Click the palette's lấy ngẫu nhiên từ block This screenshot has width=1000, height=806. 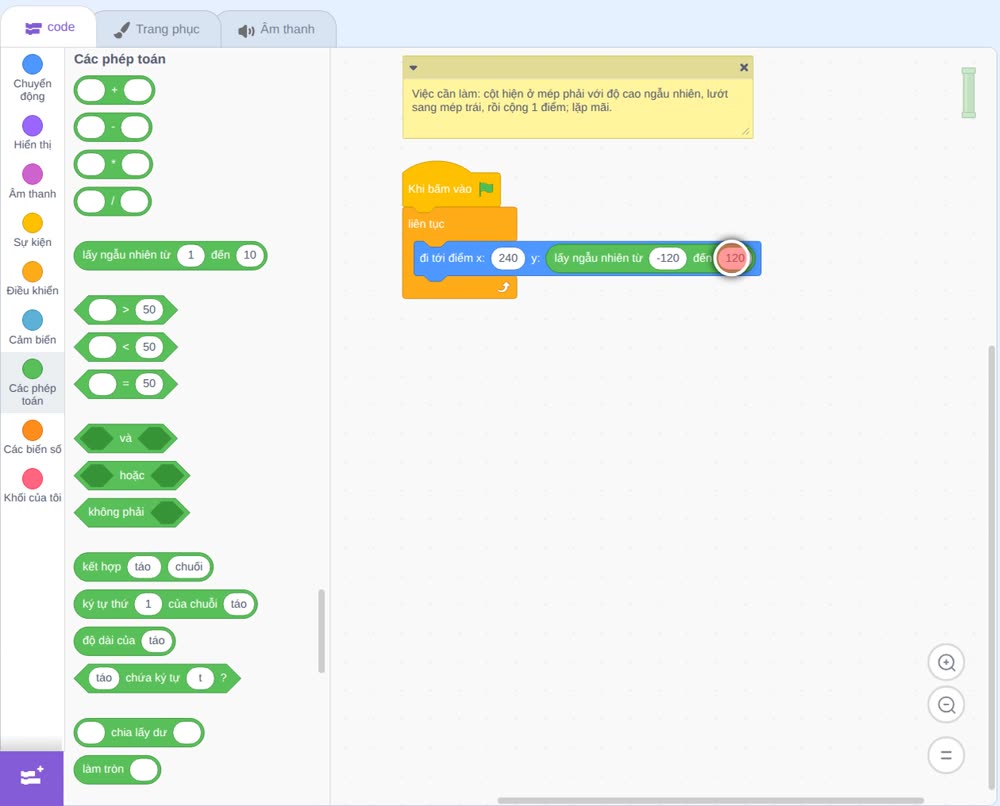170,255
